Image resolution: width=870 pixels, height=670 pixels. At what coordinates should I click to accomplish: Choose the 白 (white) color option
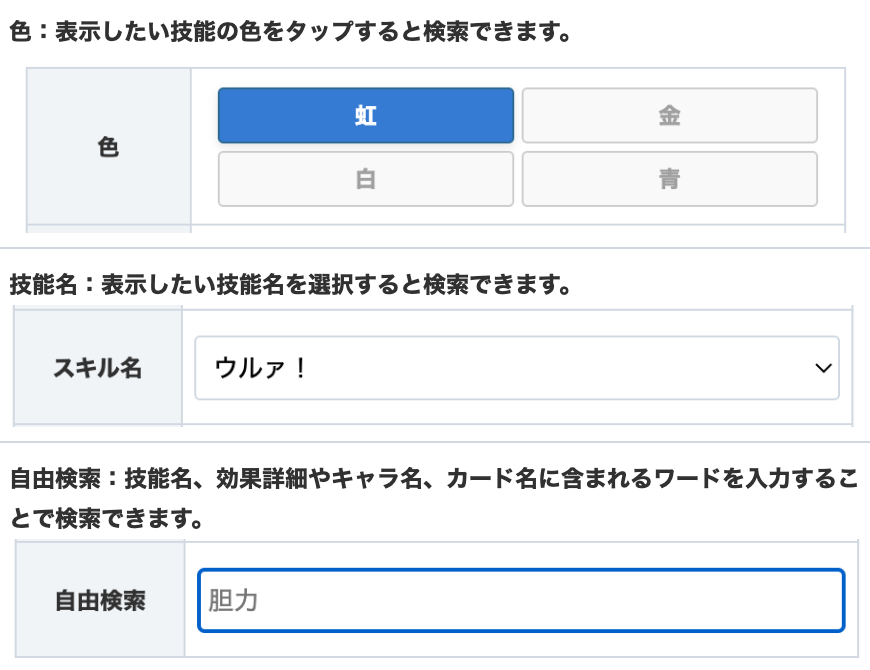pos(365,179)
